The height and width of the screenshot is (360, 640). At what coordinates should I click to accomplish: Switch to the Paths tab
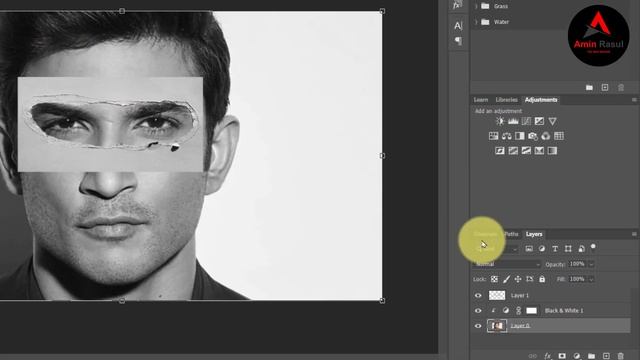tap(511, 234)
